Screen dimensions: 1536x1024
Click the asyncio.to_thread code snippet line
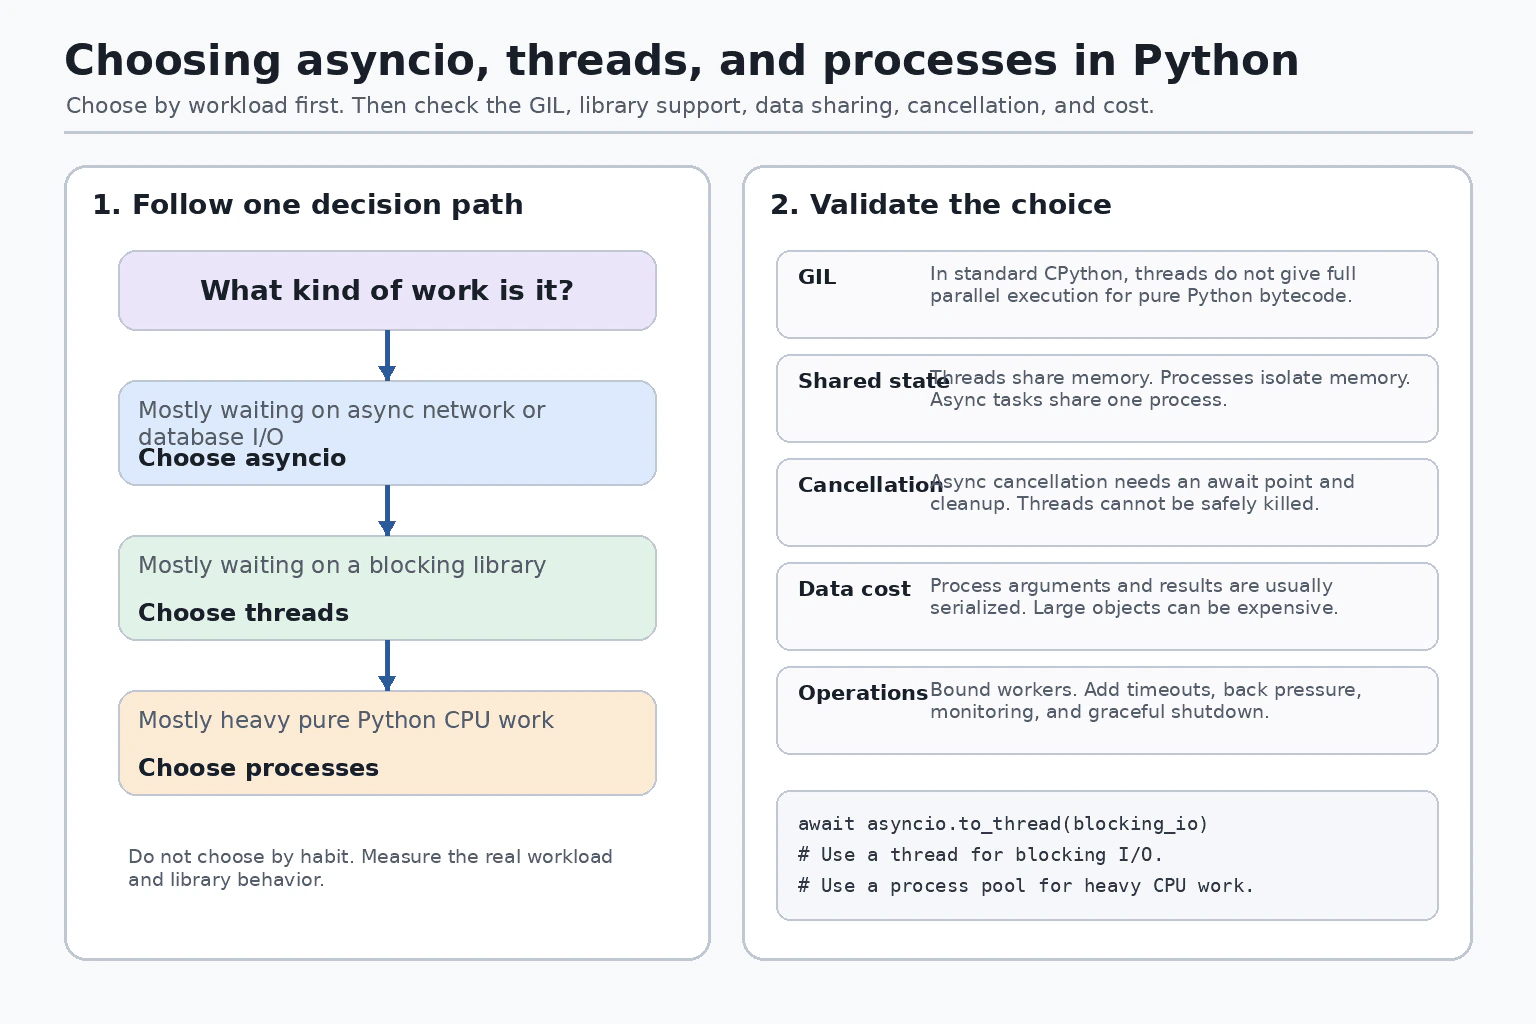tap(1003, 824)
